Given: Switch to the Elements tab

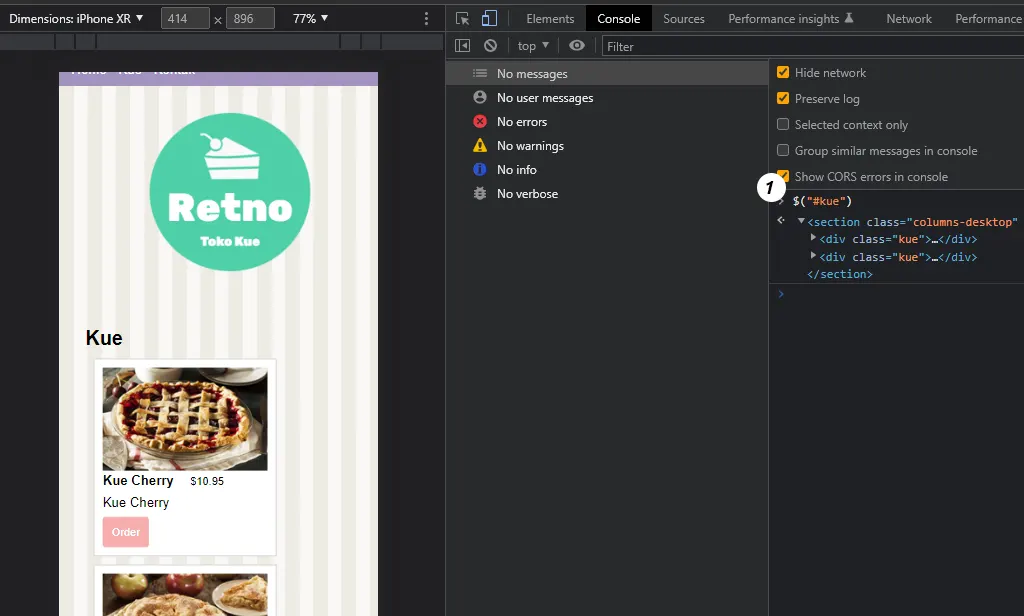Looking at the screenshot, I should coord(550,19).
